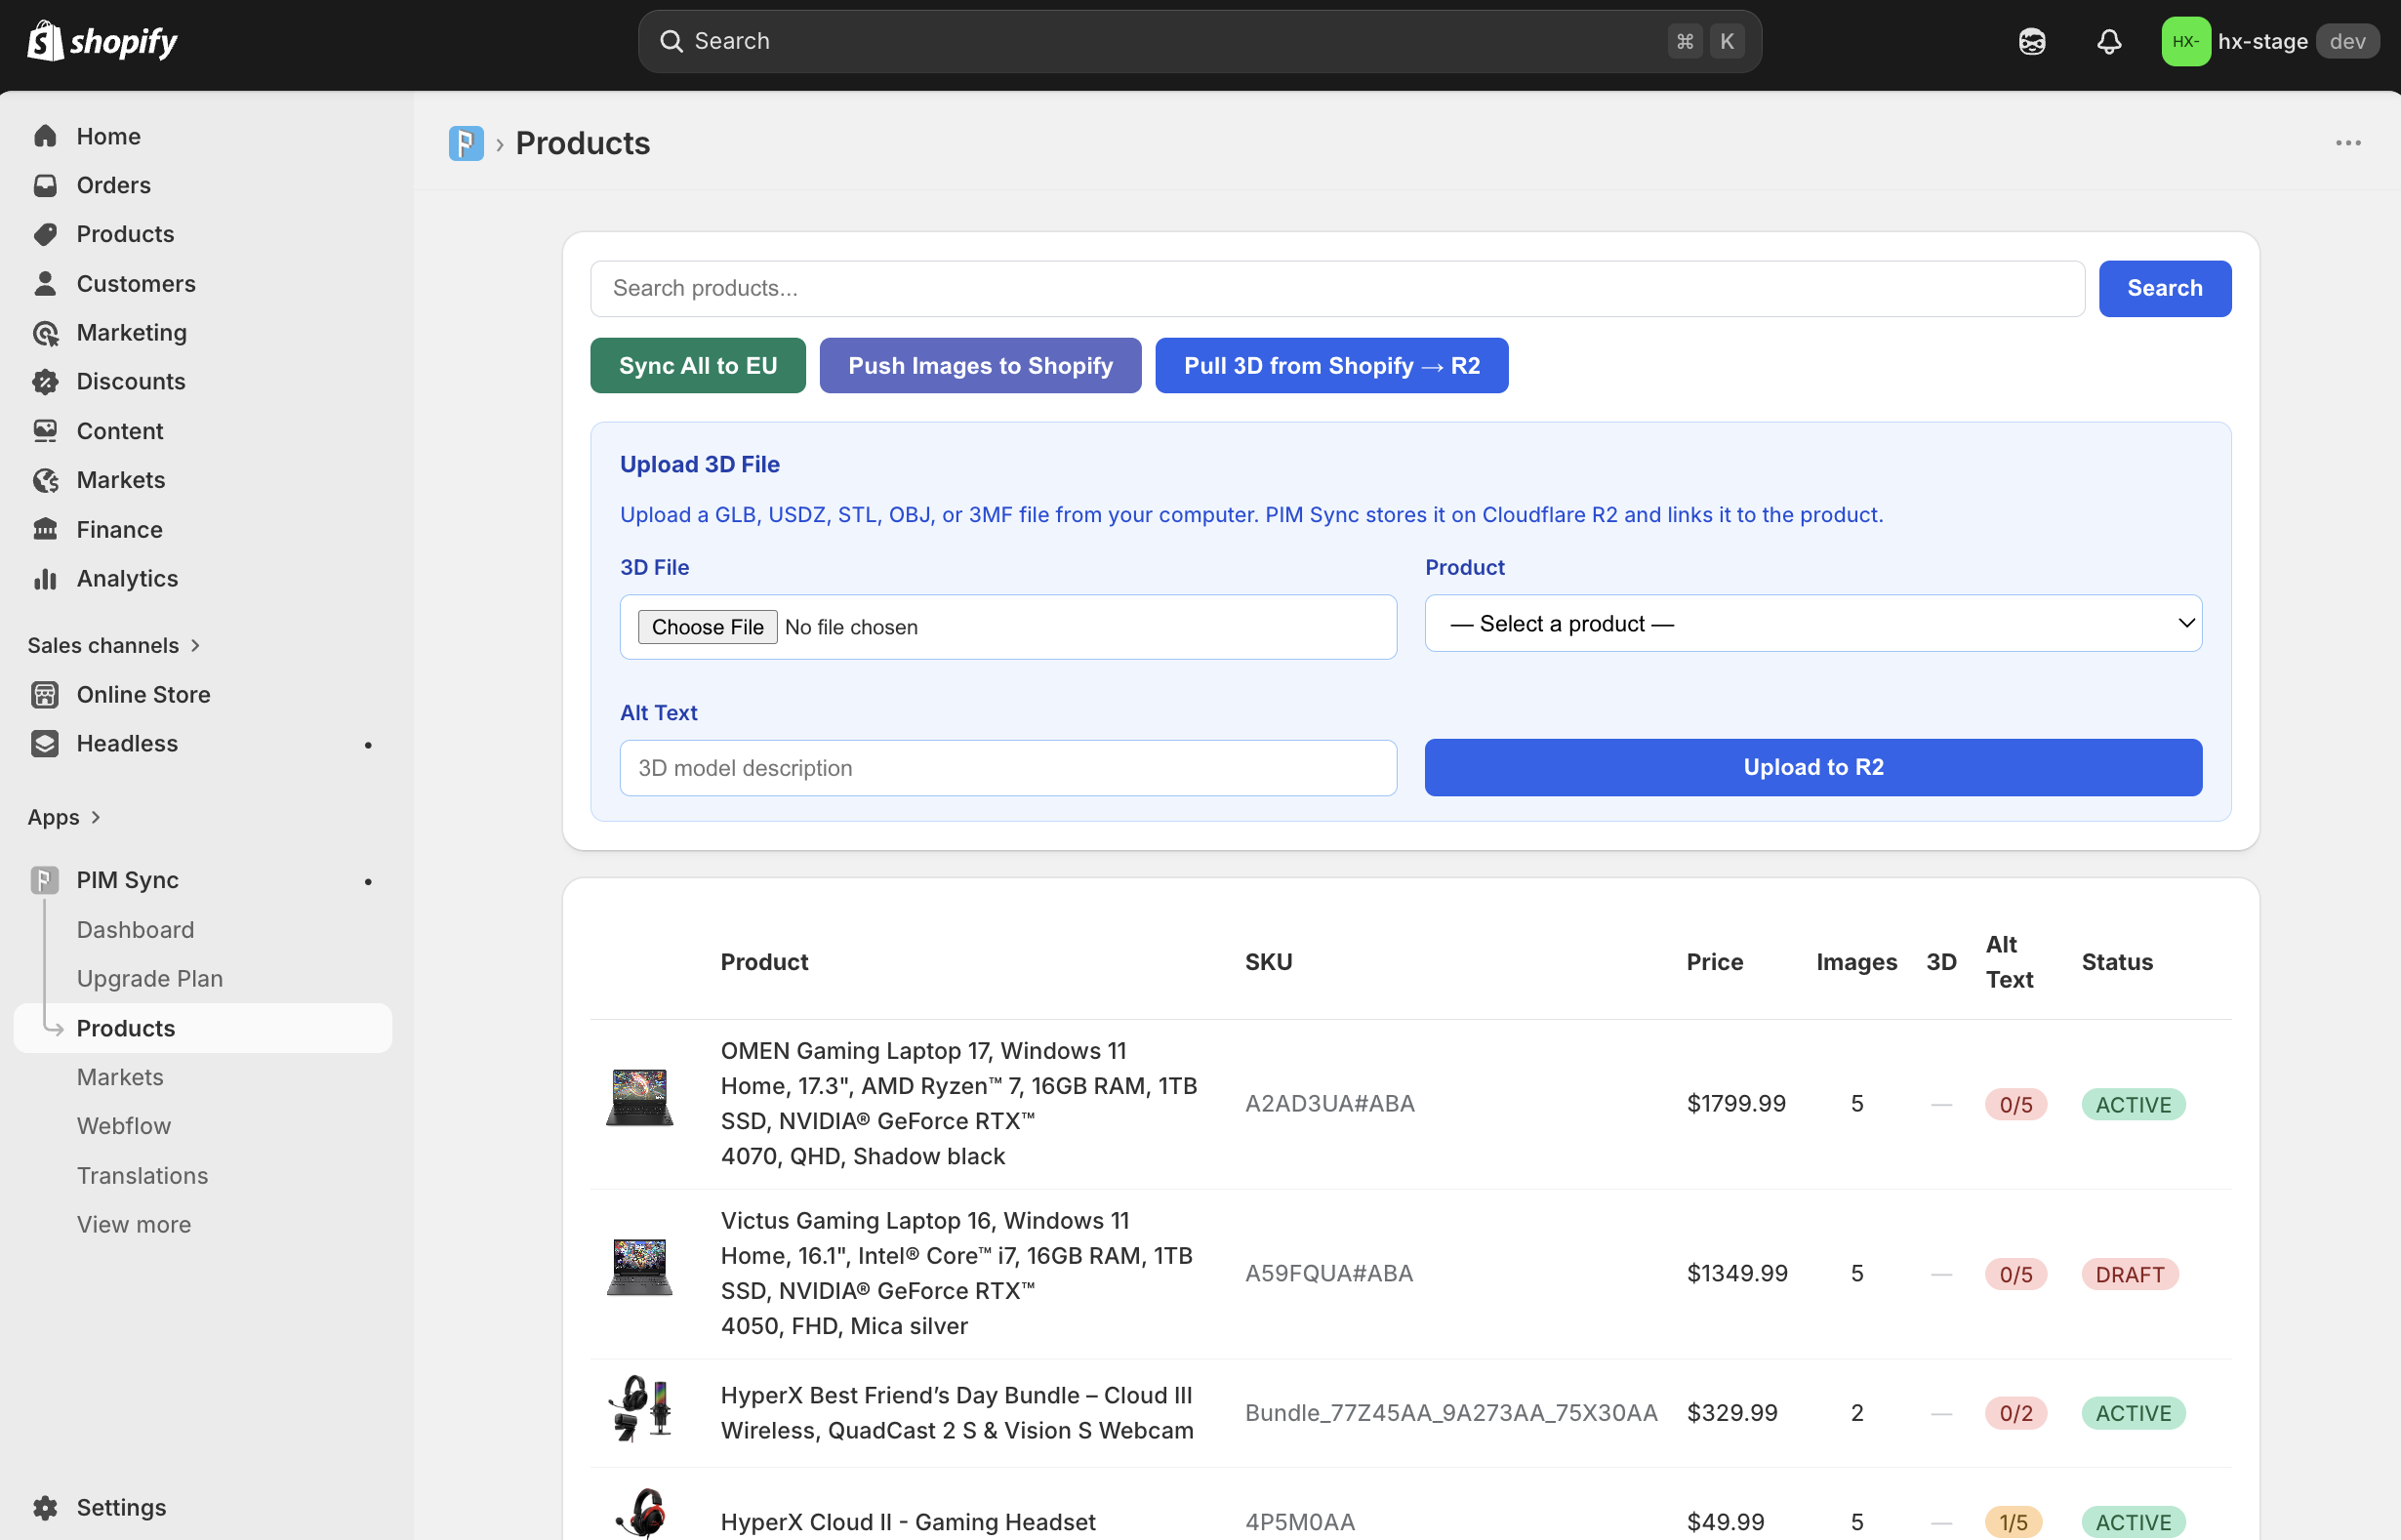The width and height of the screenshot is (2401, 1540).
Task: Select Products under PIM Sync
Action: (x=203, y=1028)
